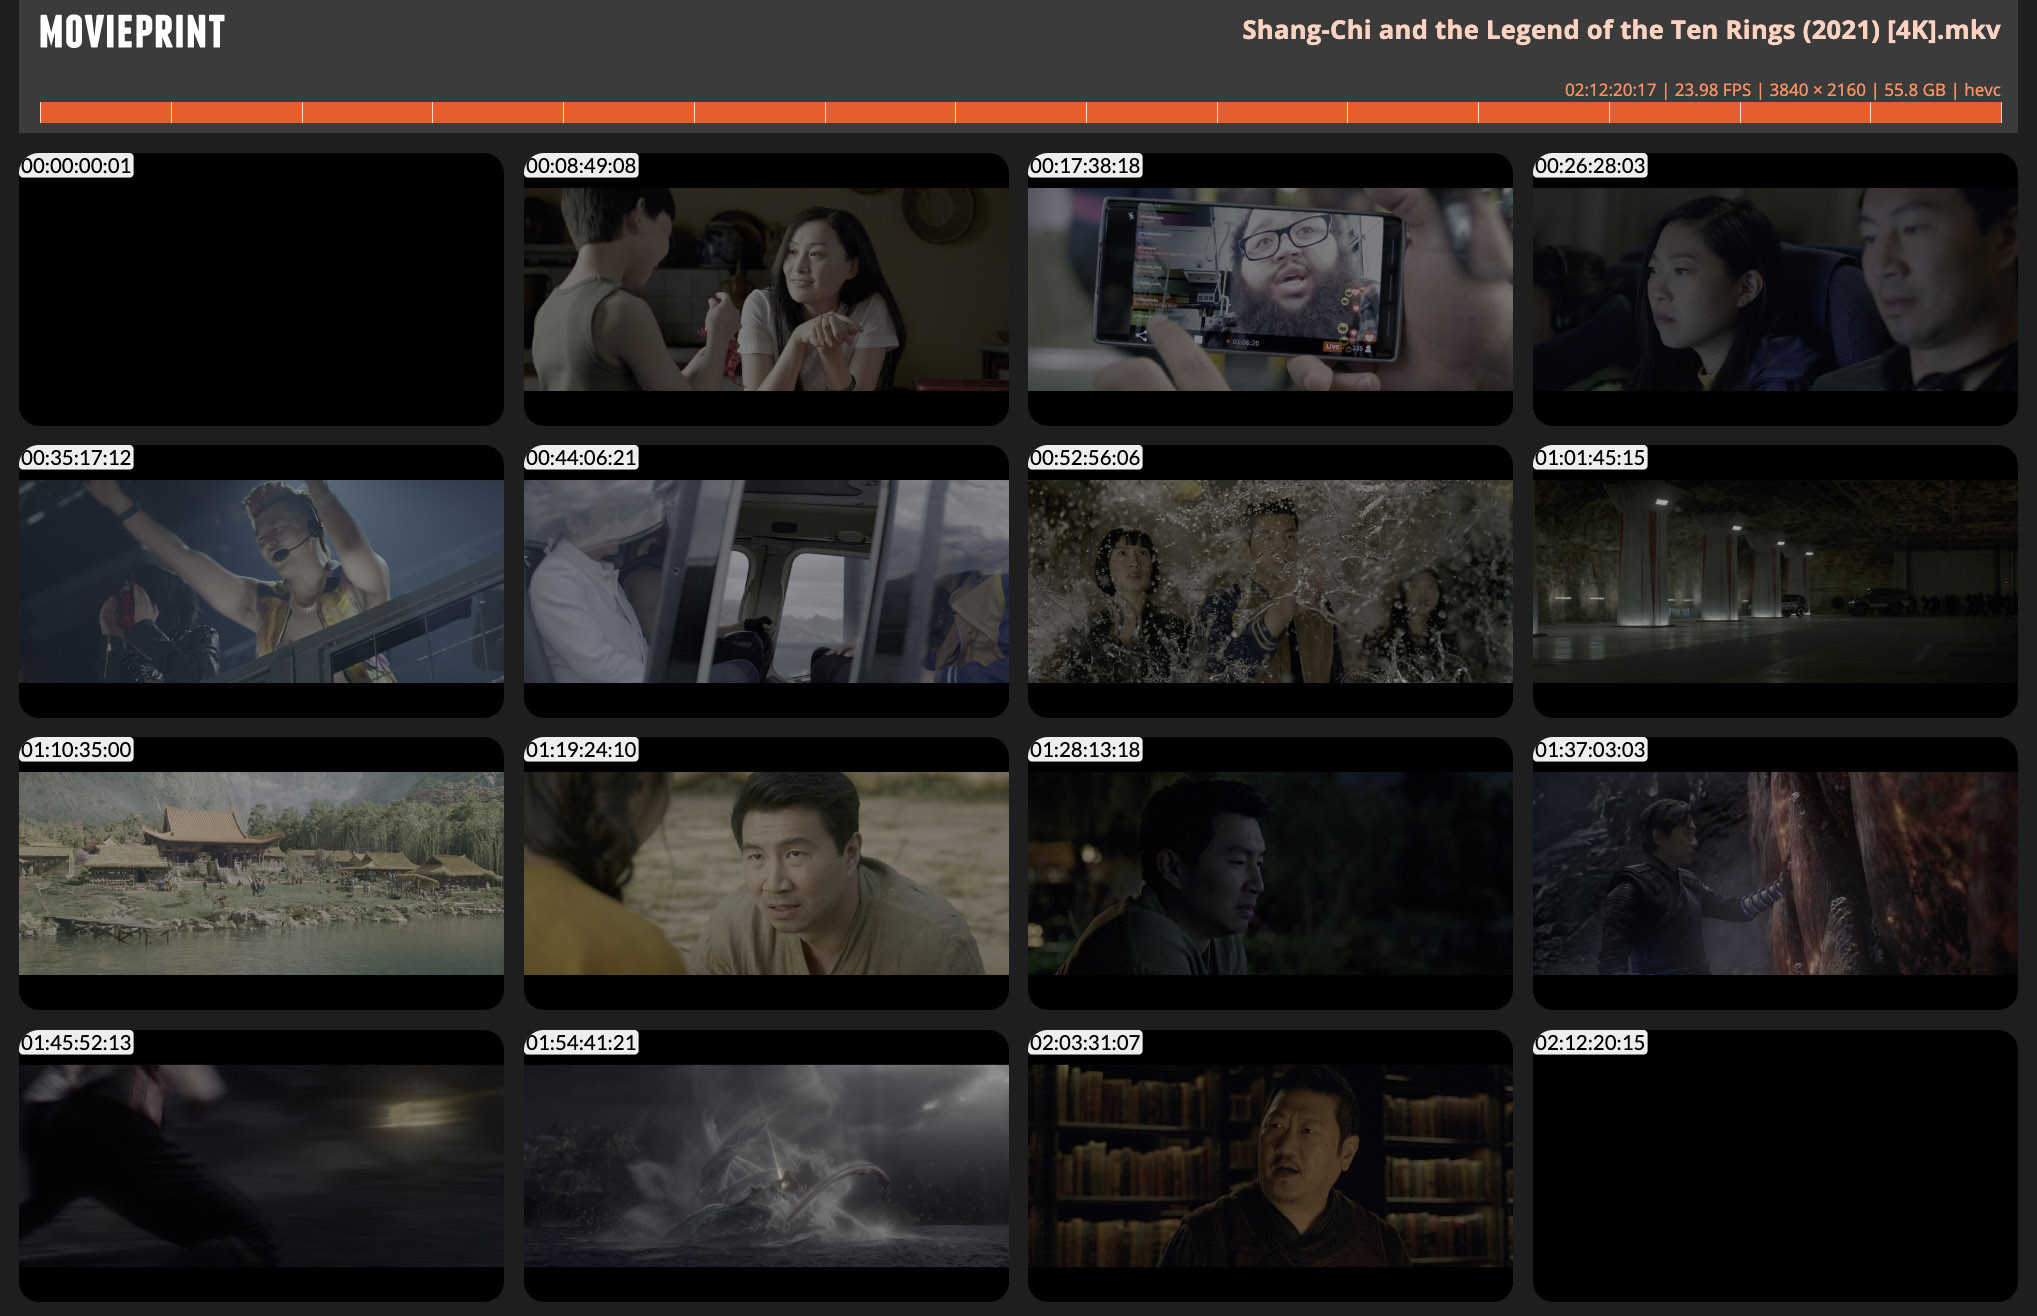This screenshot has height=1316, width=2037.
Task: Click the MOVIEPRINT logo
Action: click(x=132, y=32)
